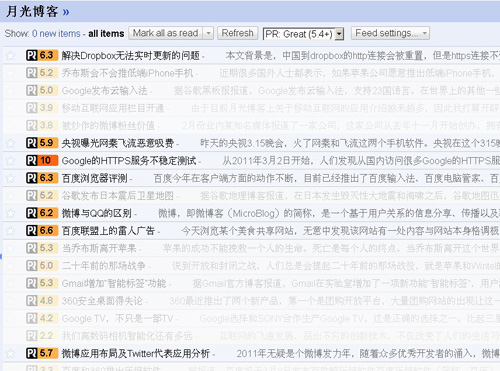500x371 pixels.
Task: Click PostRank 3.8 badge on 被炒作的微博粉丝价值 row
Action: click(x=42, y=125)
